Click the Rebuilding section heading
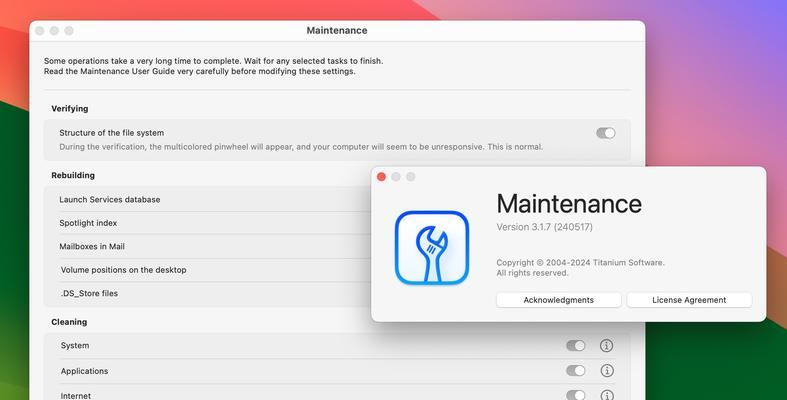The width and height of the screenshot is (787, 400). pos(73,175)
